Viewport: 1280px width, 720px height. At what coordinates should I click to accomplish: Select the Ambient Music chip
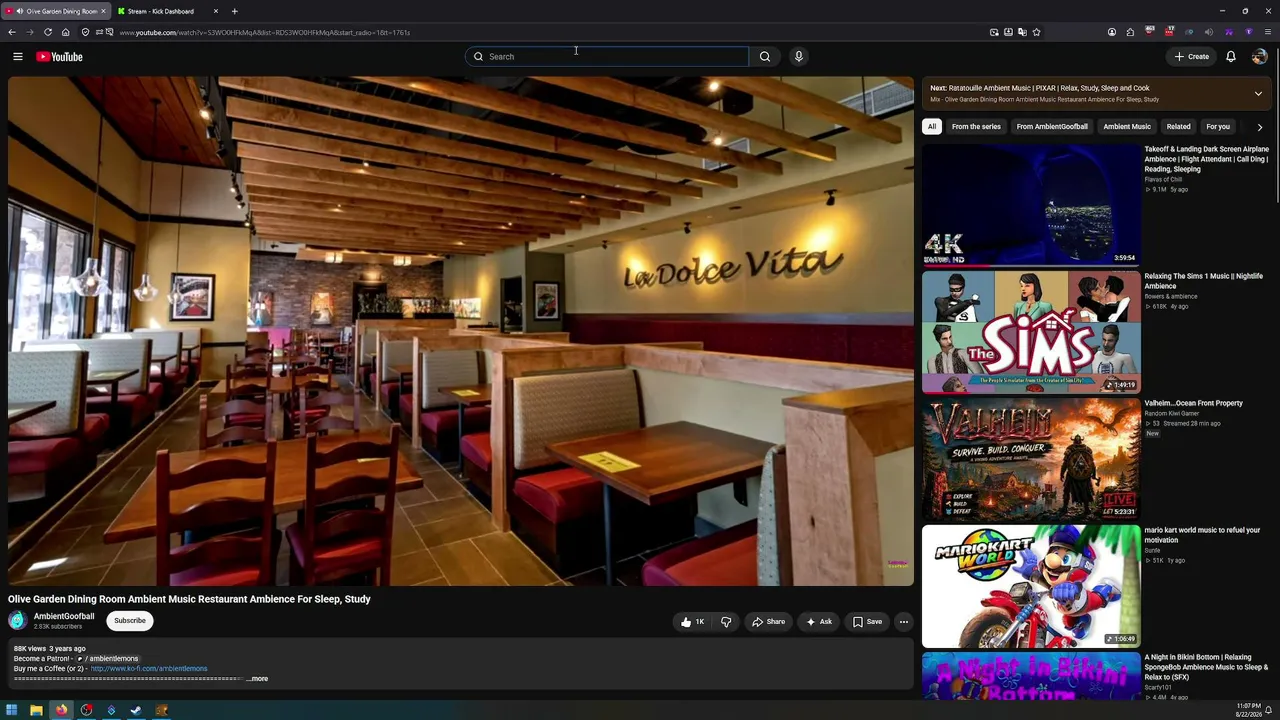(1127, 127)
